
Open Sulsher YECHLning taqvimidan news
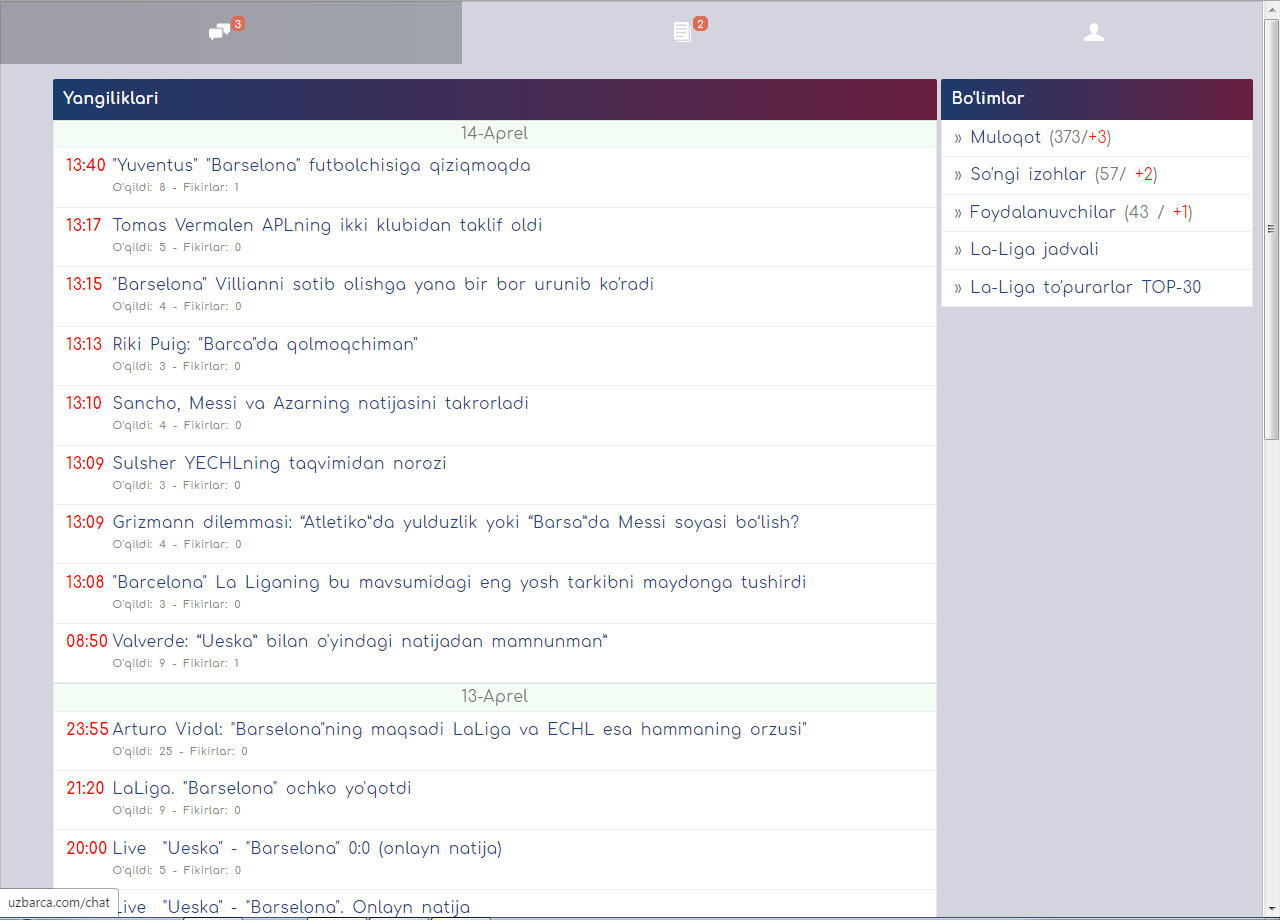point(279,464)
